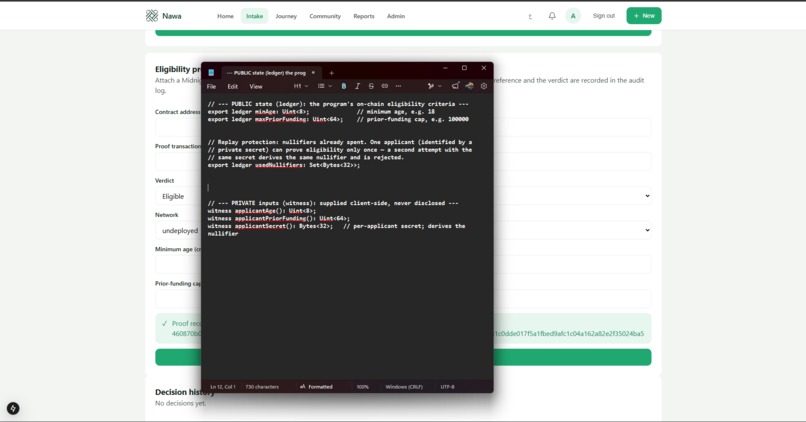Viewport: 806px width, 422px height.
Task: Click the line 'witness applicantAge(): Uint<8>;'
Action: pyautogui.click(x=262, y=211)
